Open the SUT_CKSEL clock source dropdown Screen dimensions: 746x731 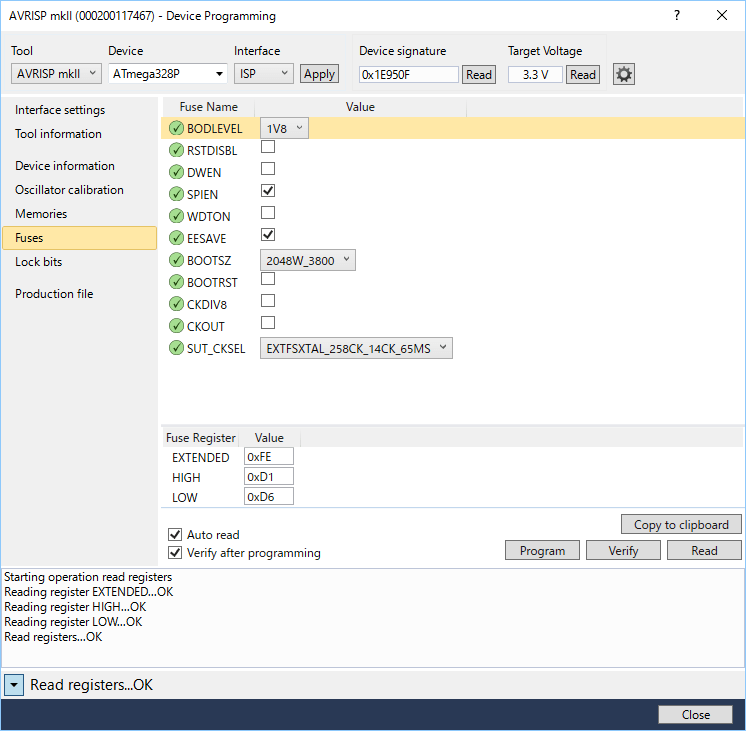356,348
